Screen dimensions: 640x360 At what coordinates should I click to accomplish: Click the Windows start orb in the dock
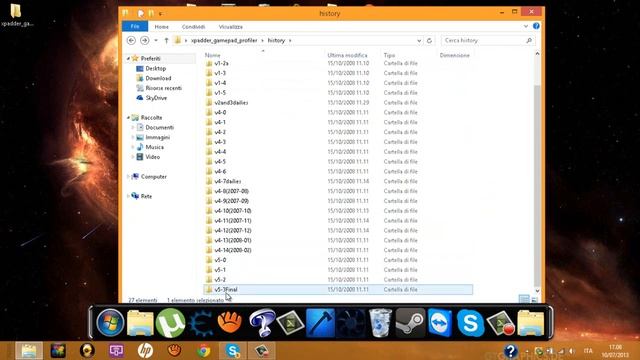110,322
